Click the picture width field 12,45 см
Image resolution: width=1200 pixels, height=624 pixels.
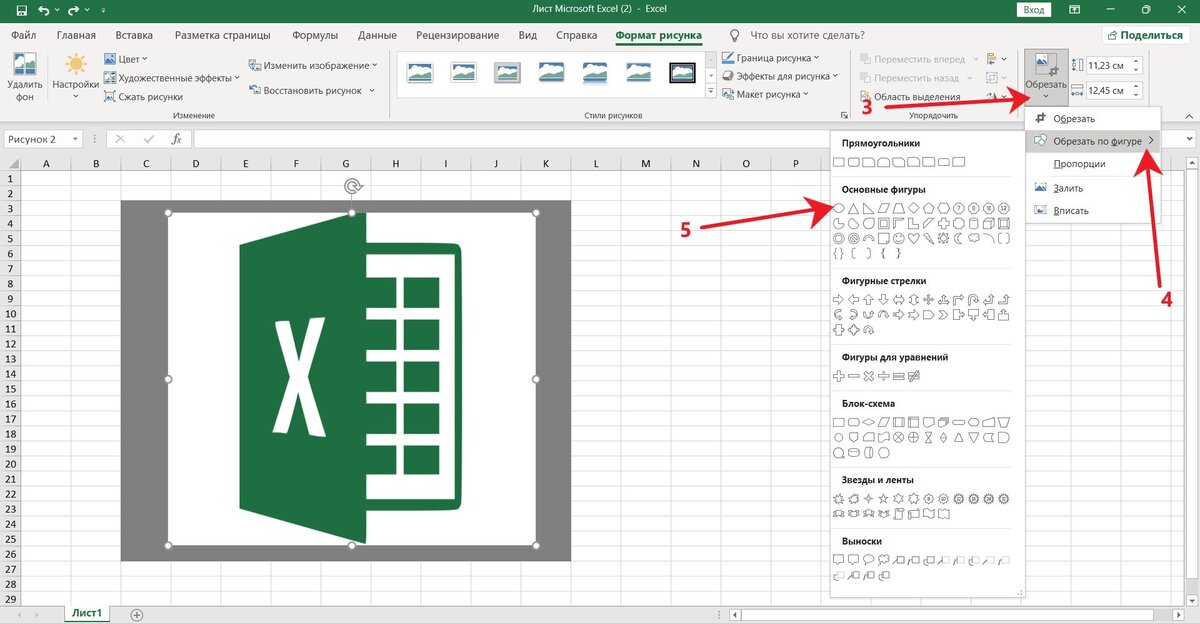point(1107,91)
